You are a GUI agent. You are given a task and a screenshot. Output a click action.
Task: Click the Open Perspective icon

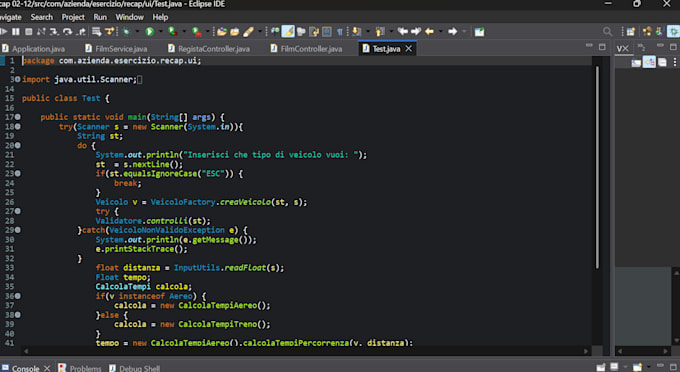631,32
